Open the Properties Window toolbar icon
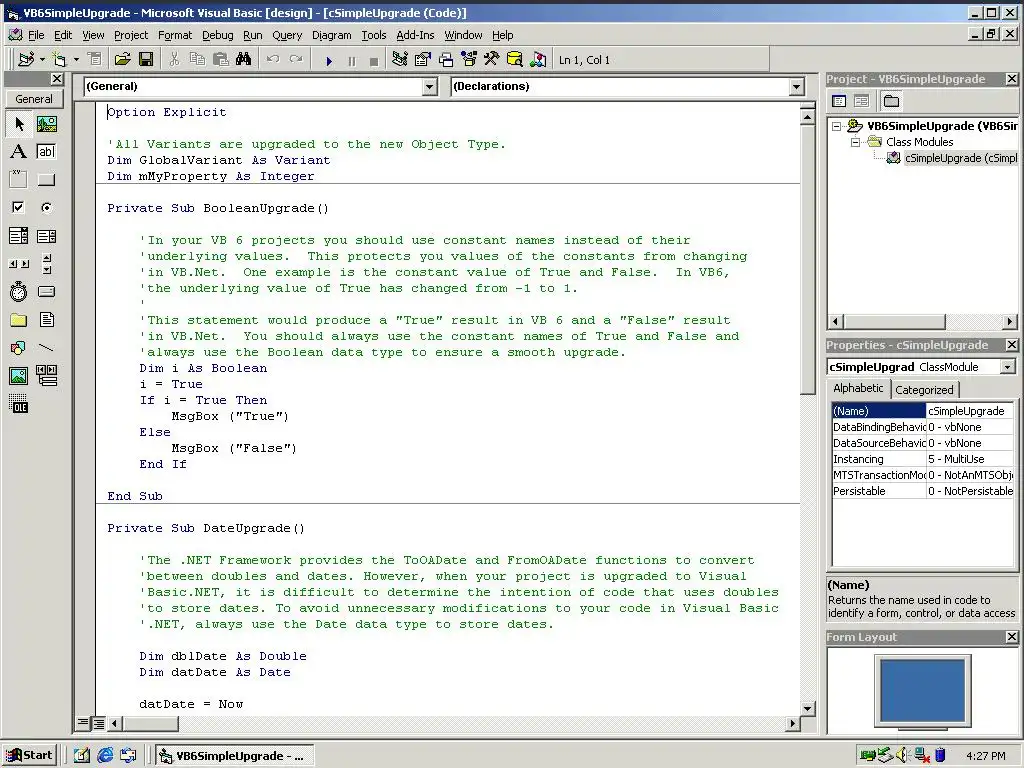This screenshot has width=1024, height=768. [423, 59]
